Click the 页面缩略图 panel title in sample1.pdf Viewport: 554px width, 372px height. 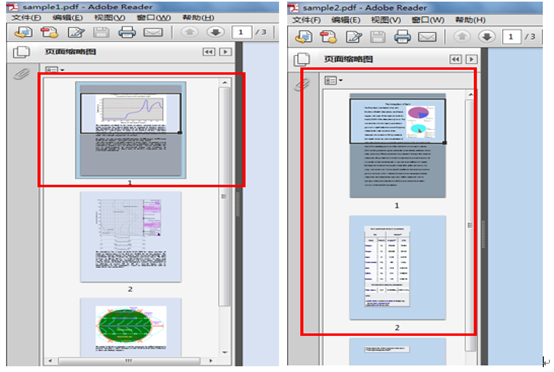[x=71, y=52]
